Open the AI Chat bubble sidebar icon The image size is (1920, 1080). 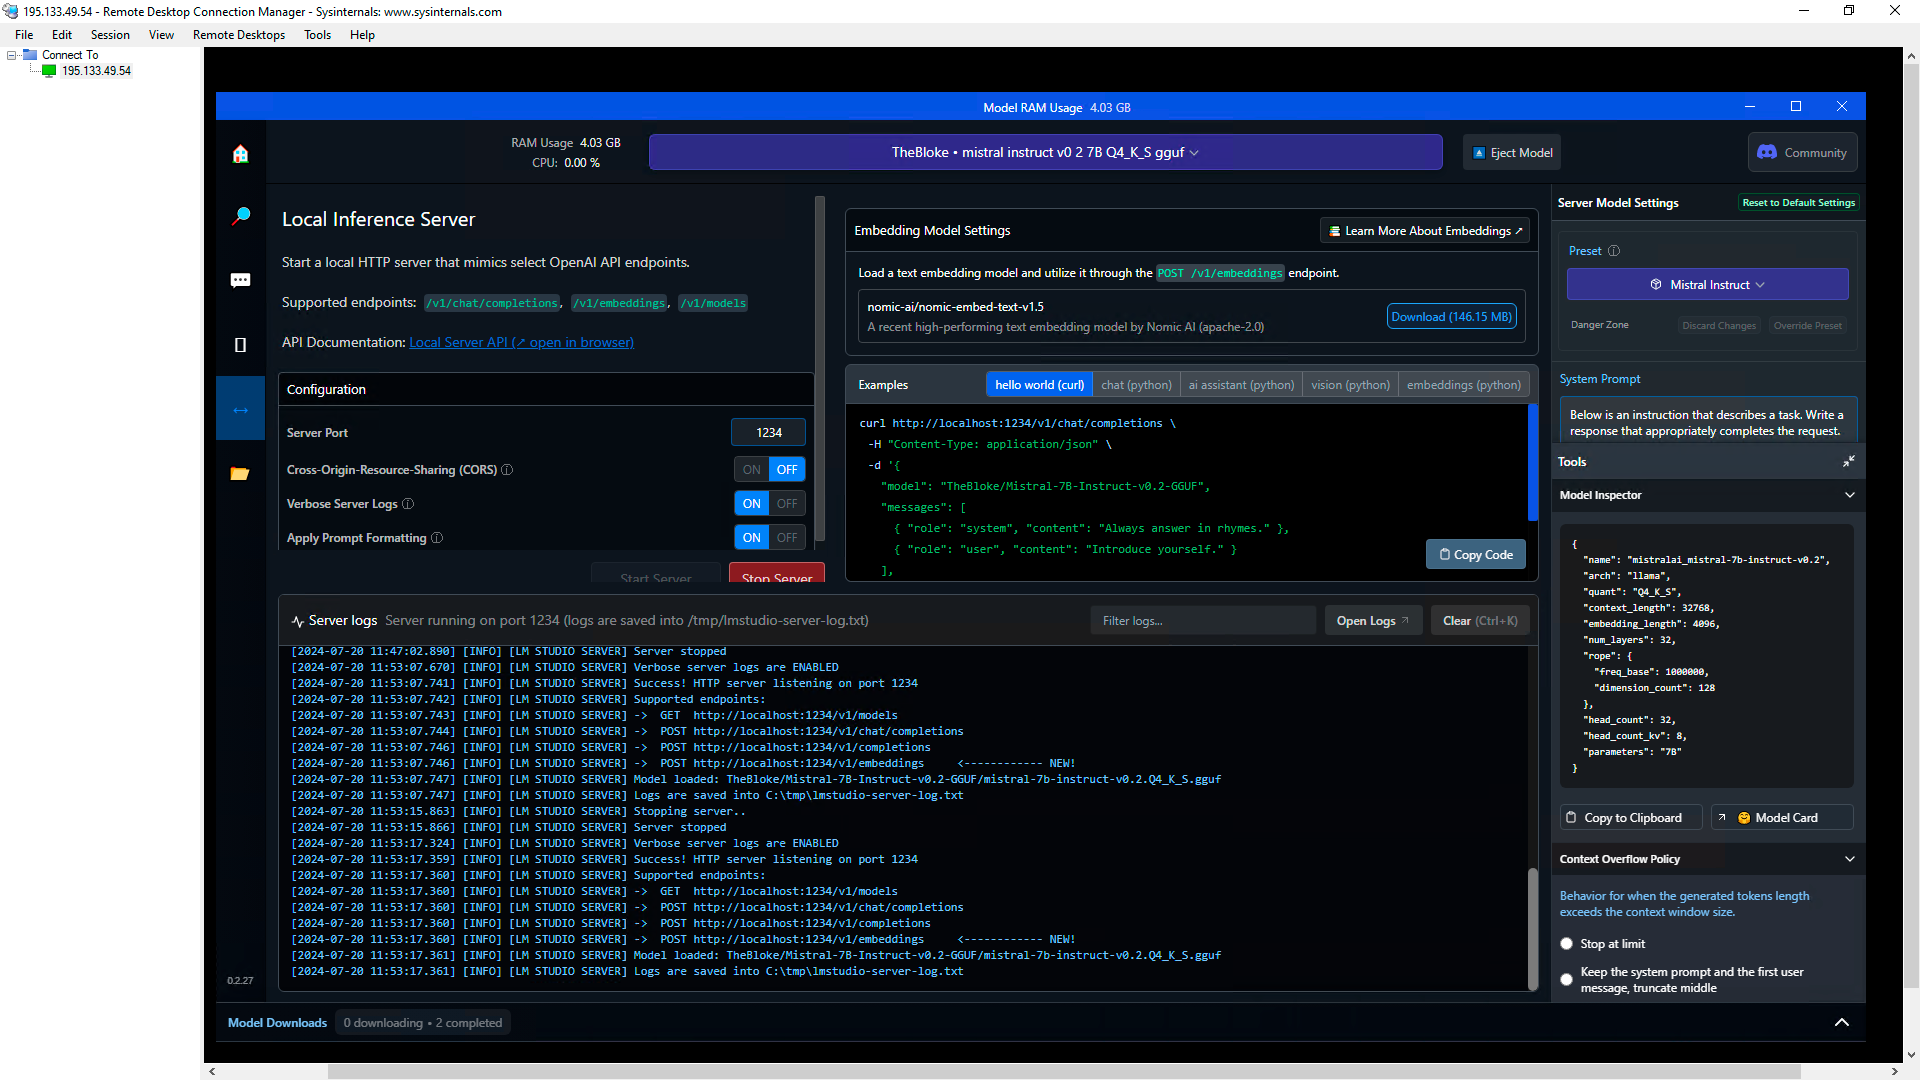[x=240, y=280]
